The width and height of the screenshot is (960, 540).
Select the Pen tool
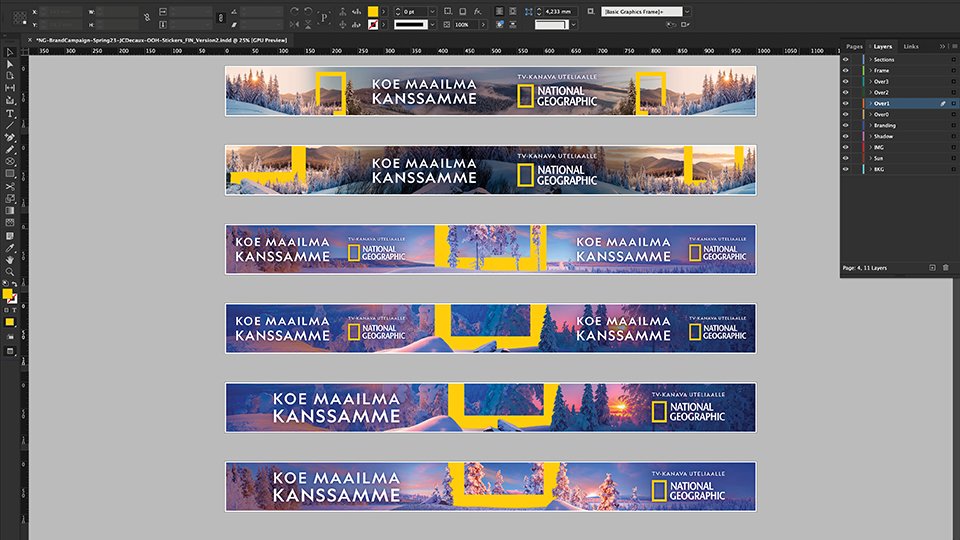10,138
